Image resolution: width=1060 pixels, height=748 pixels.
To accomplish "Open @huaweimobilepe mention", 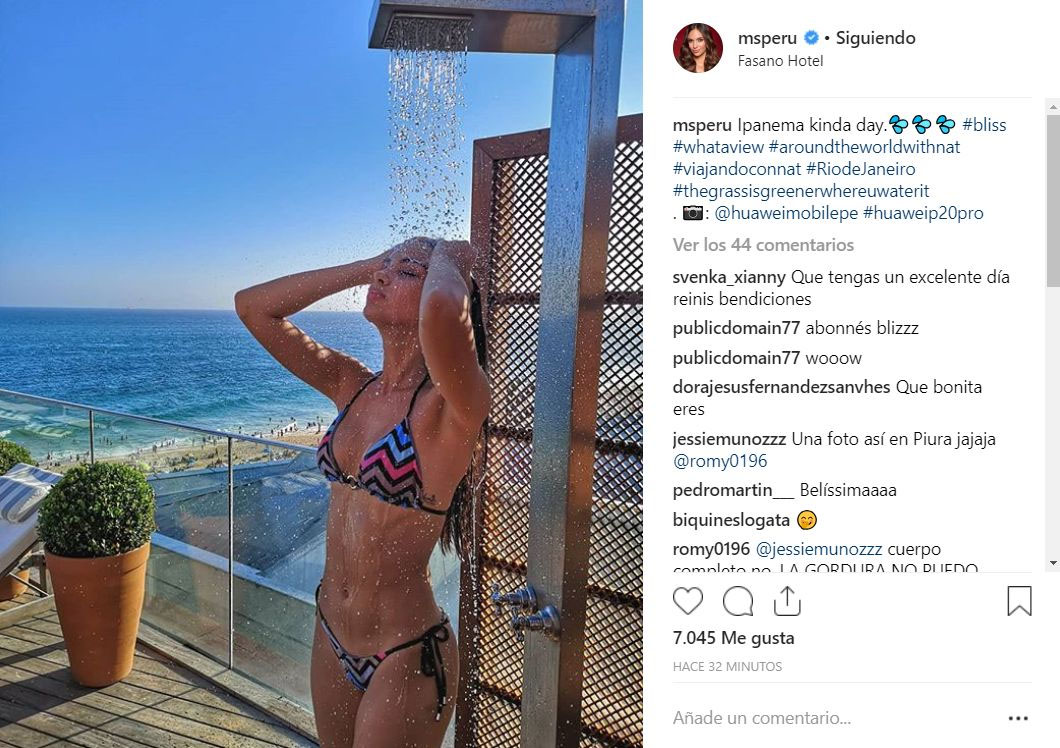I will [x=786, y=213].
